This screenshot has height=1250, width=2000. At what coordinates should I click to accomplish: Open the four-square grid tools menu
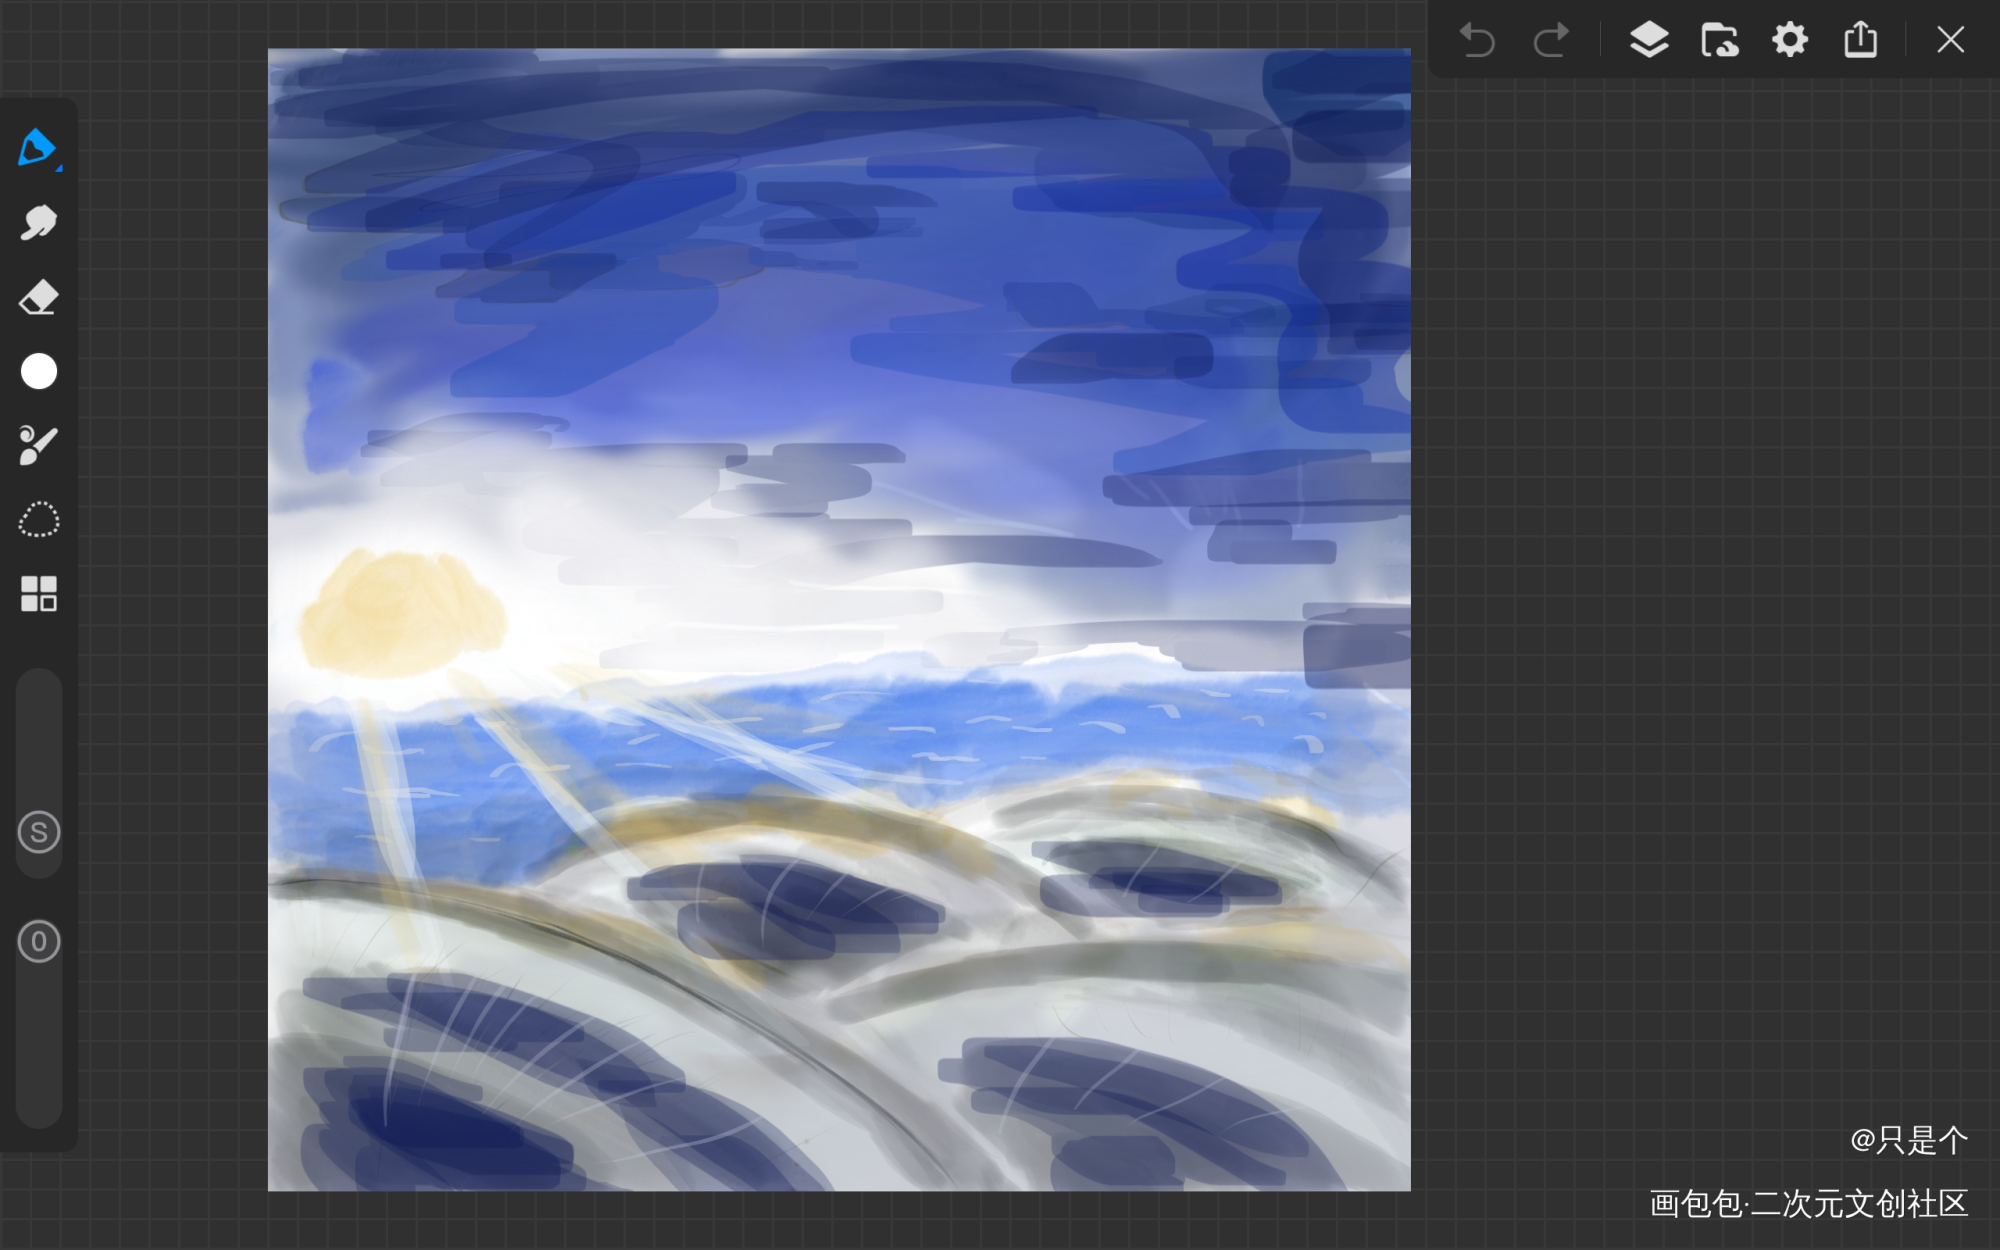coord(39,593)
